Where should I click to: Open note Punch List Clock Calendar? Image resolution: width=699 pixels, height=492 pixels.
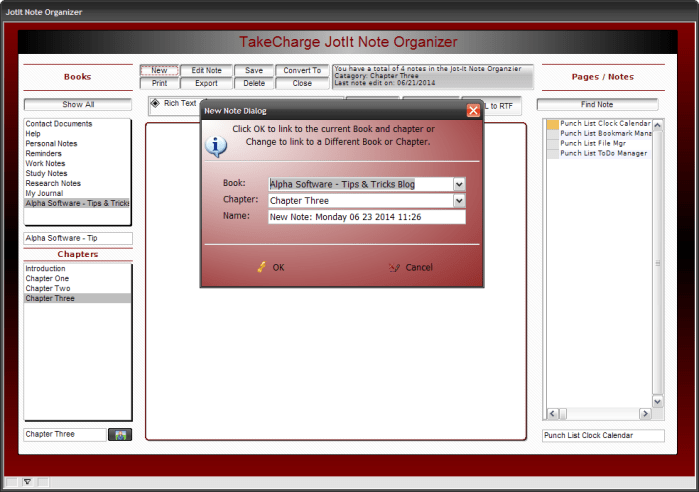[605, 123]
